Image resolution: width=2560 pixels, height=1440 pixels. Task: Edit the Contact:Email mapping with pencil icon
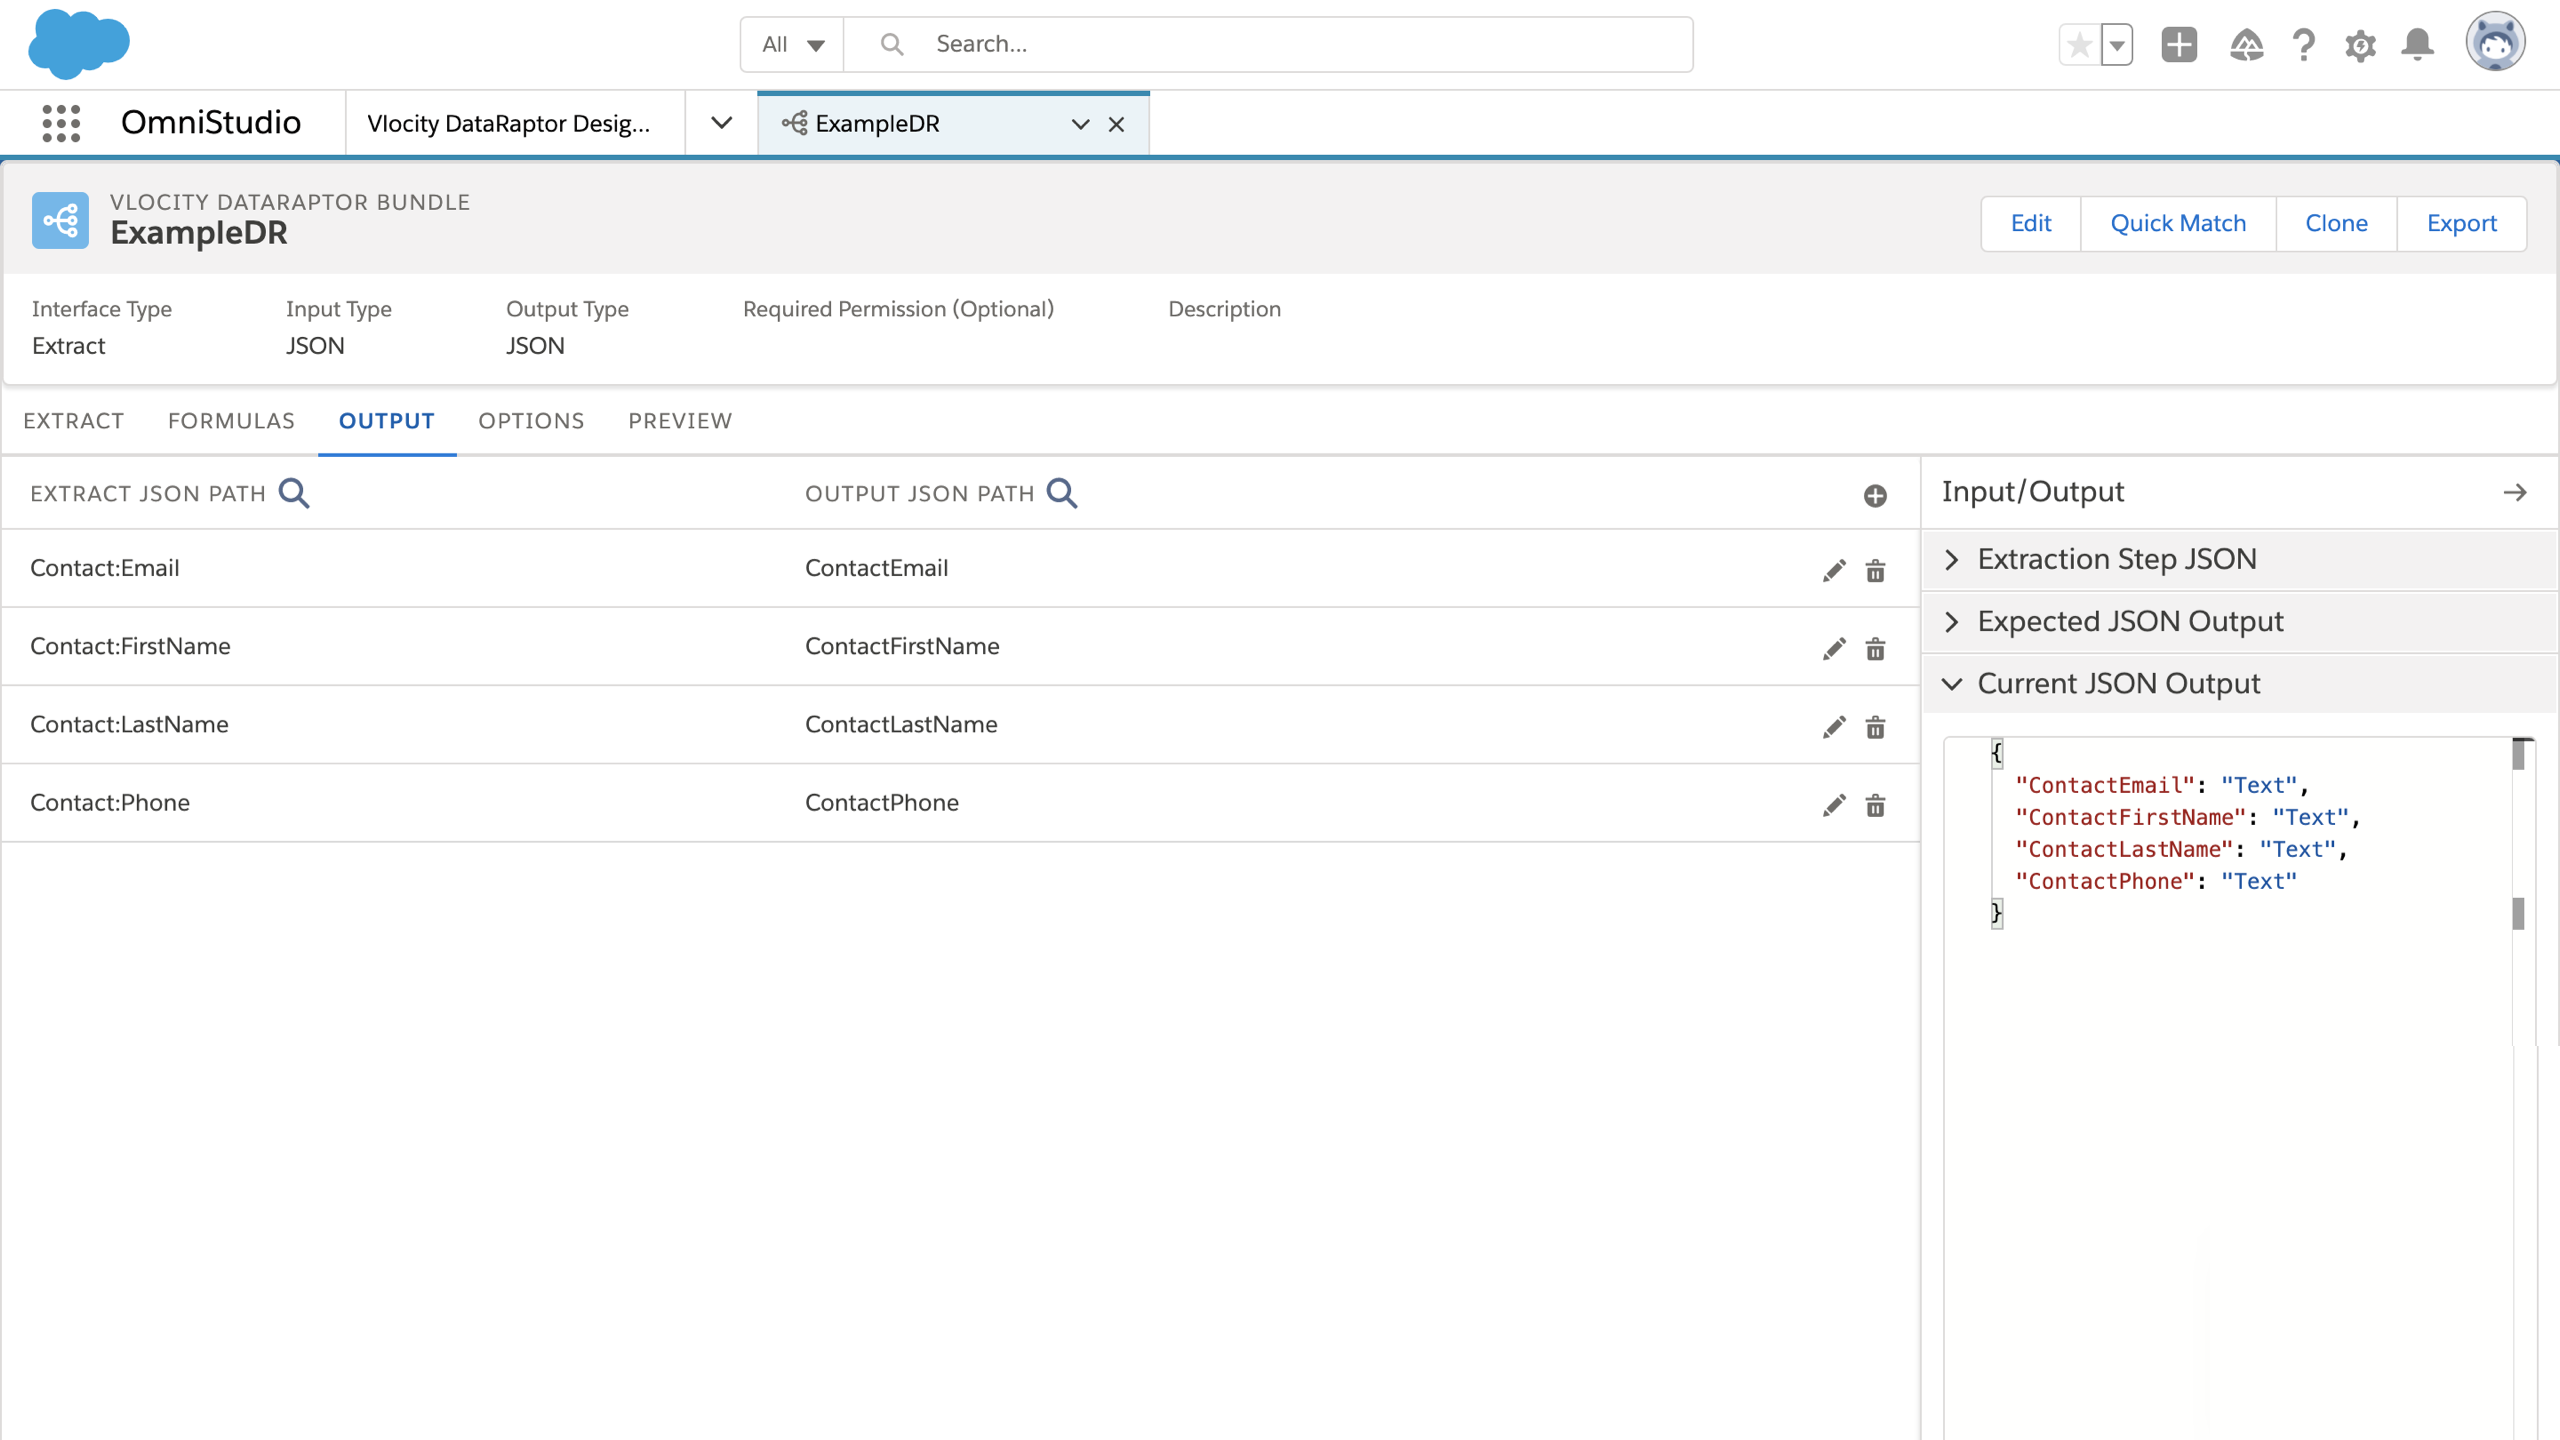click(1833, 570)
